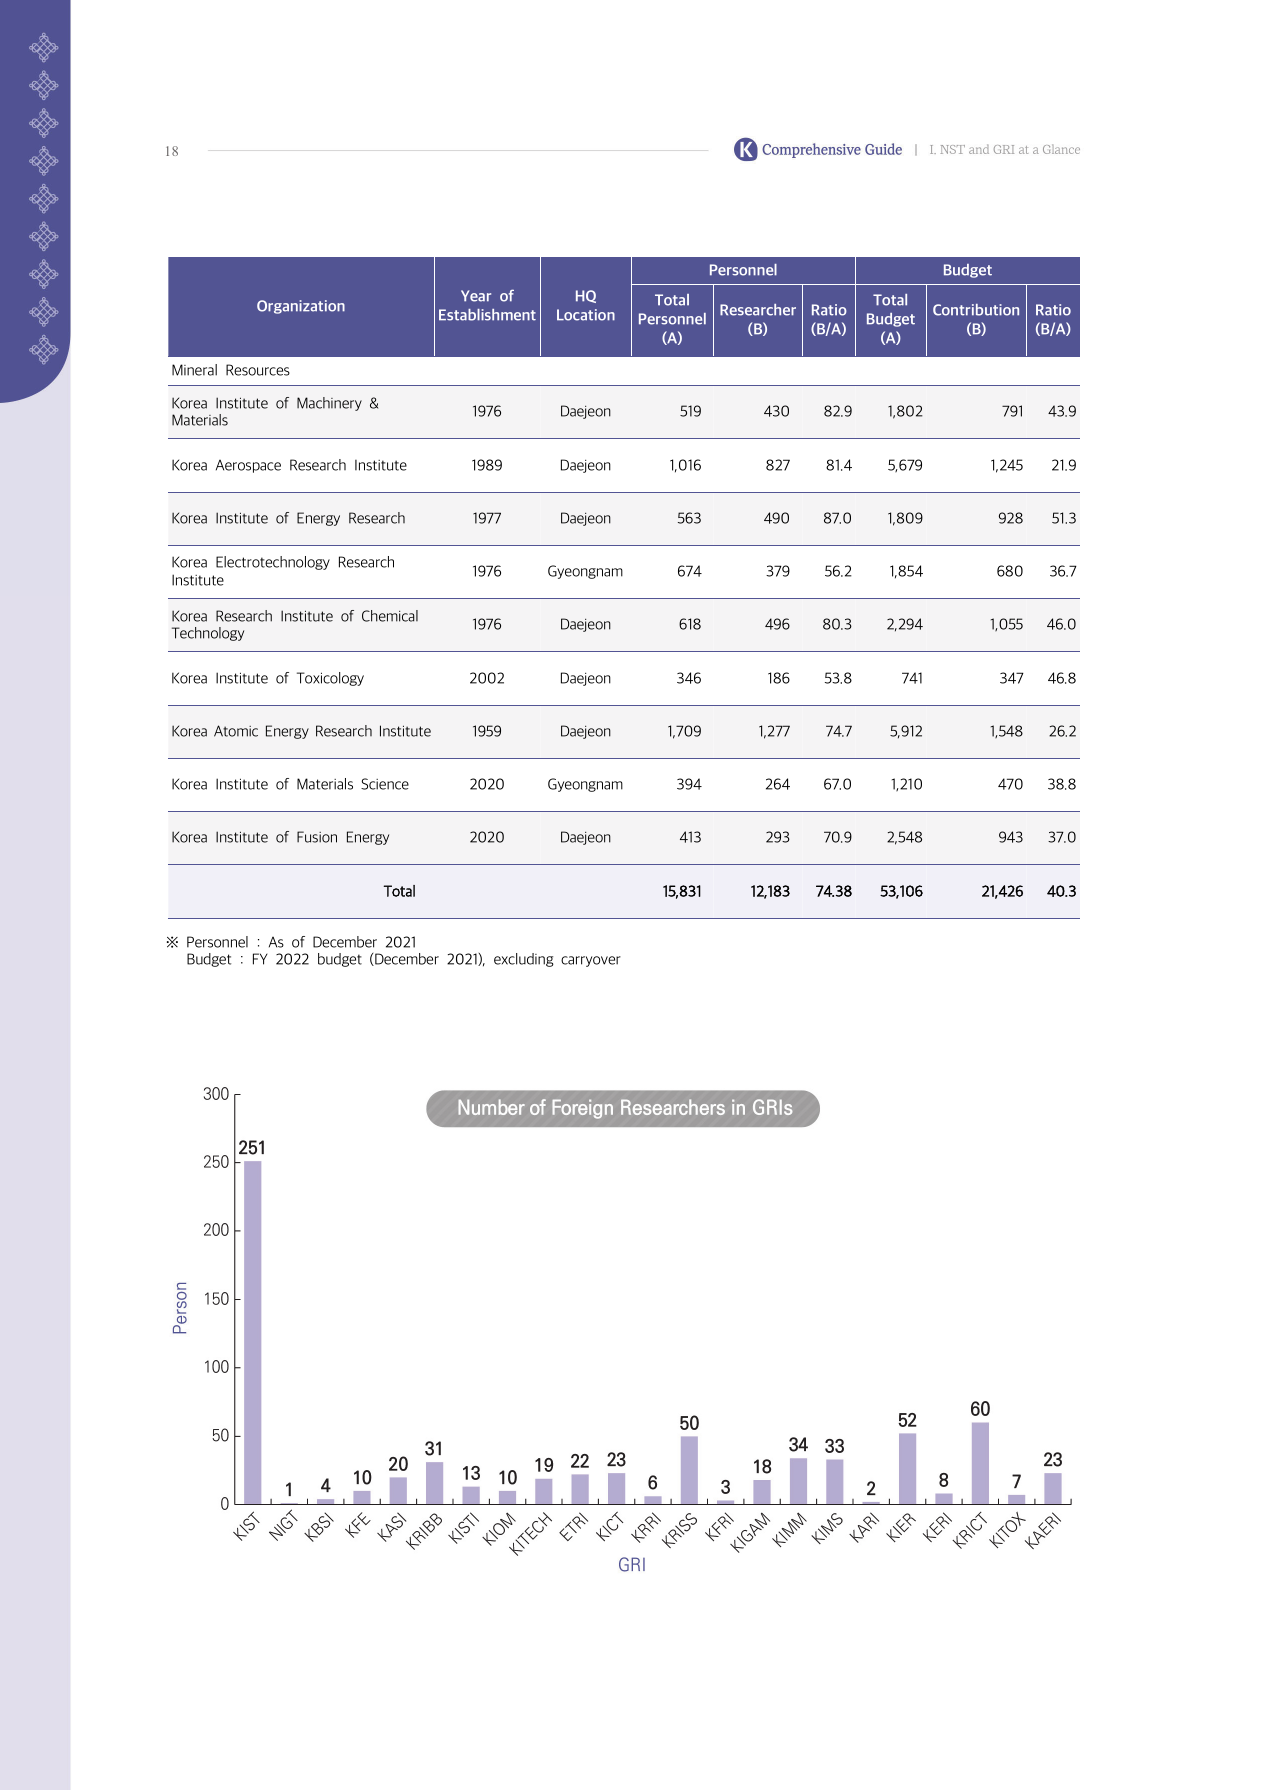Image resolution: width=1275 pixels, height=1790 pixels.
Task: Select Korea Institute of Energy Research name
Action: coord(288,518)
